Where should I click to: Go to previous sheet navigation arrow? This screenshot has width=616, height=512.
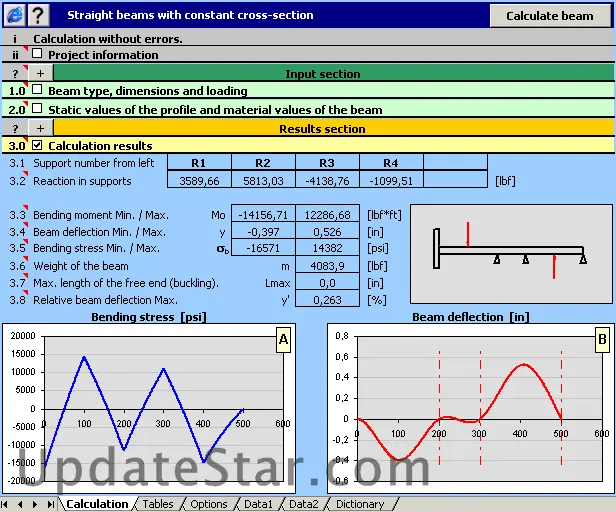20,504
